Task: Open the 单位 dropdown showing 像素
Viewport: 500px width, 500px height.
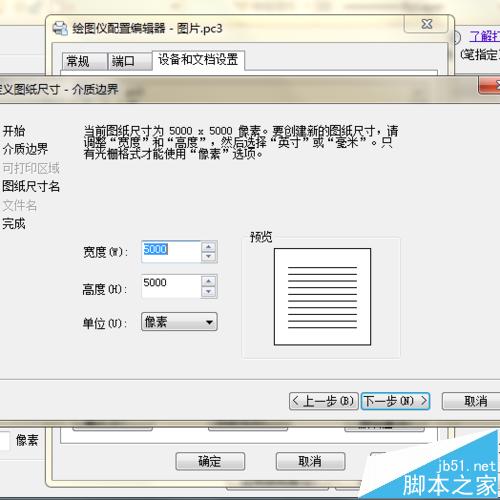Action: click(179, 322)
